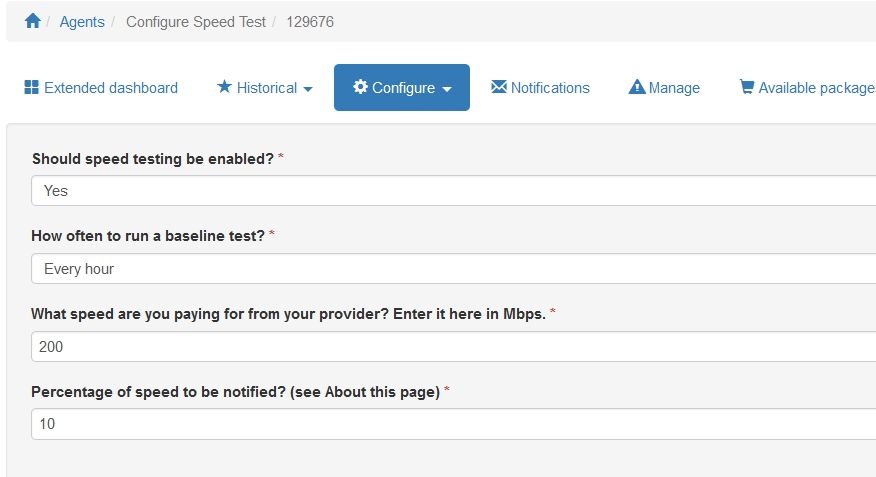Open the baseline test frequency dropdown
The width and height of the screenshot is (876, 477).
[454, 269]
